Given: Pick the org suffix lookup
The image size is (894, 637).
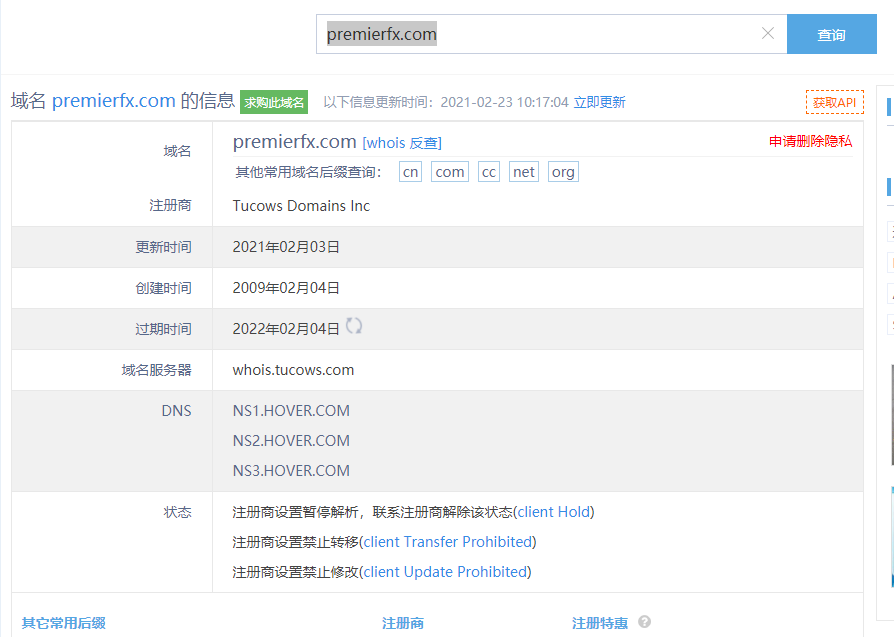Looking at the screenshot, I should 563,172.
